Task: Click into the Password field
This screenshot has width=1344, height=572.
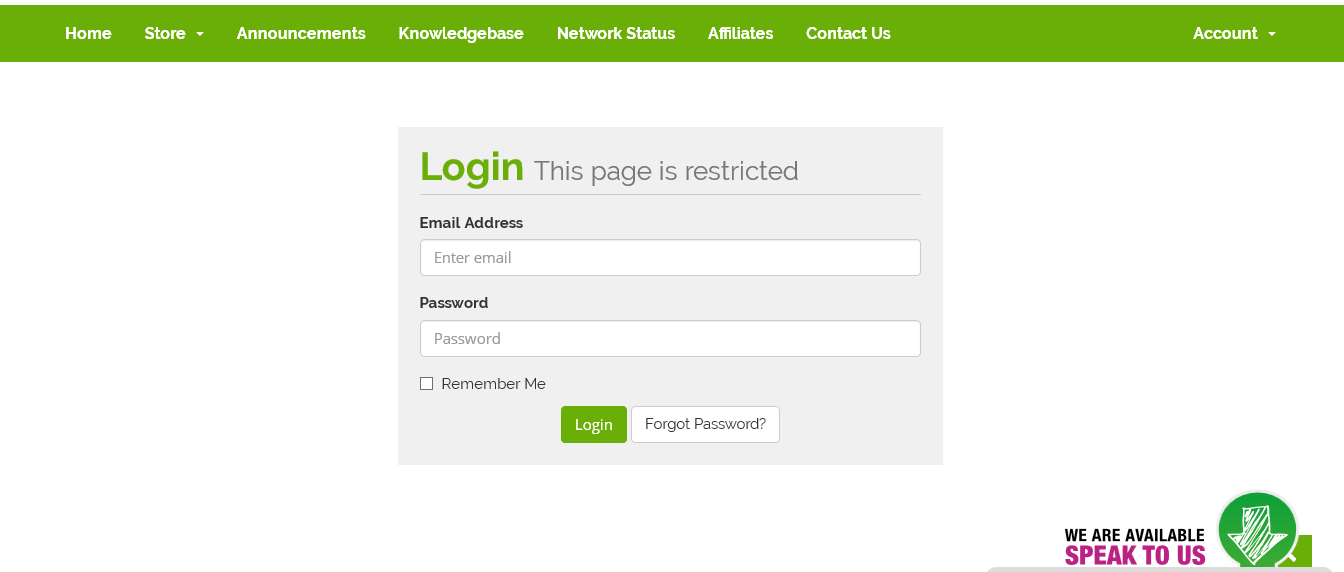Action: point(670,338)
